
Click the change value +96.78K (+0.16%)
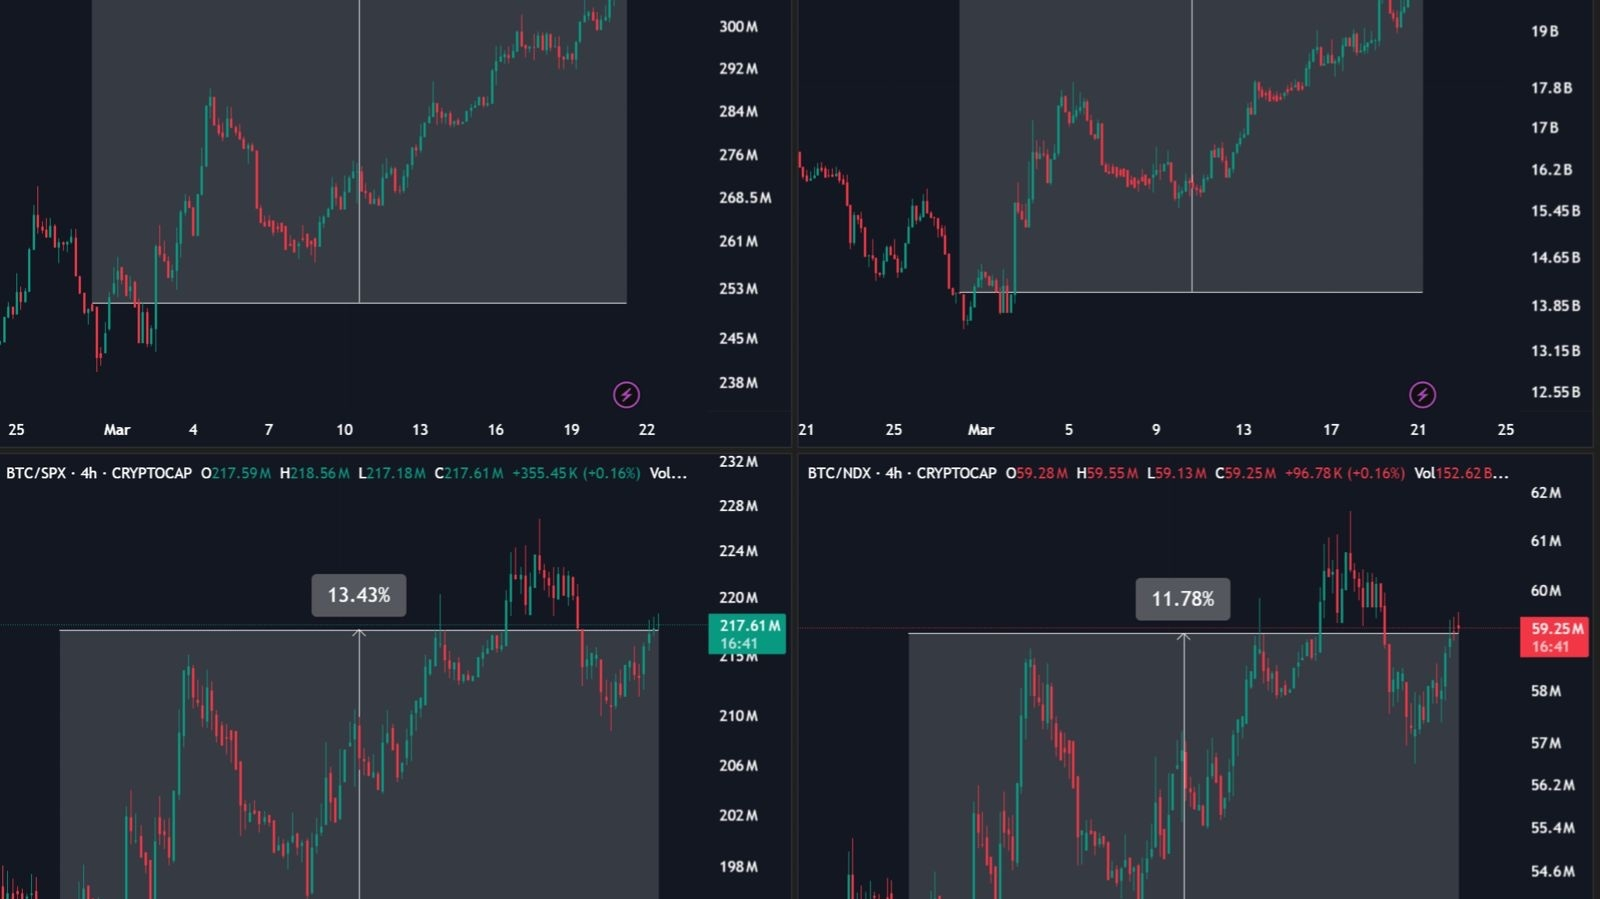[x=1345, y=473]
